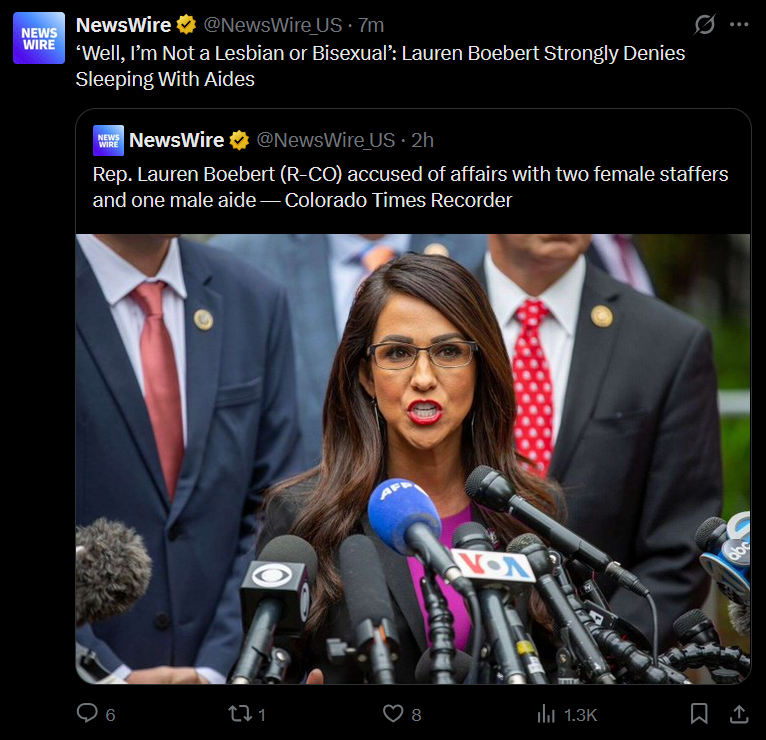Image resolution: width=766 pixels, height=740 pixels.
Task: Like the post with the heart icon
Action: pos(393,713)
